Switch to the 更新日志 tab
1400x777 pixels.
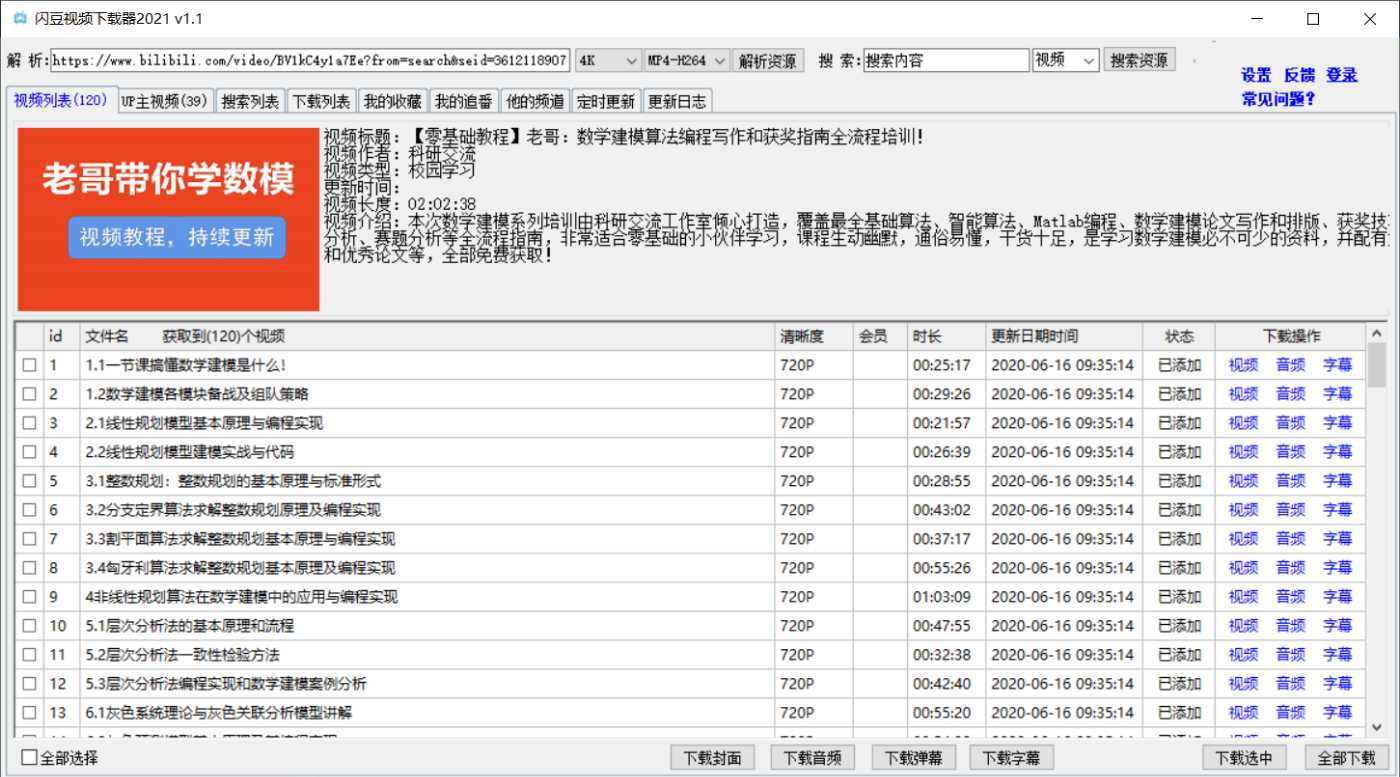click(678, 100)
